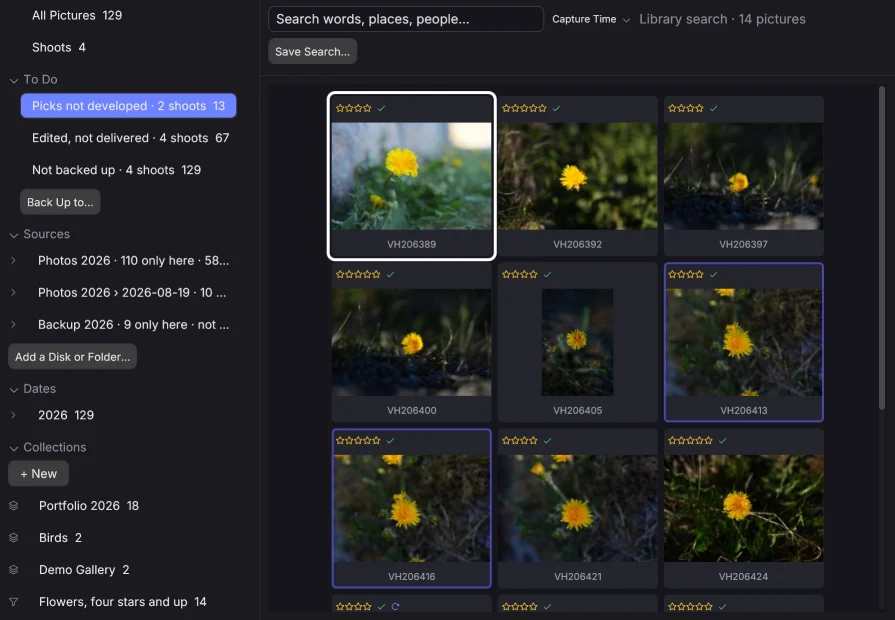Screen dimensions: 895x620
Task: Open Portfolio 2026 collection
Action: tap(88, 506)
